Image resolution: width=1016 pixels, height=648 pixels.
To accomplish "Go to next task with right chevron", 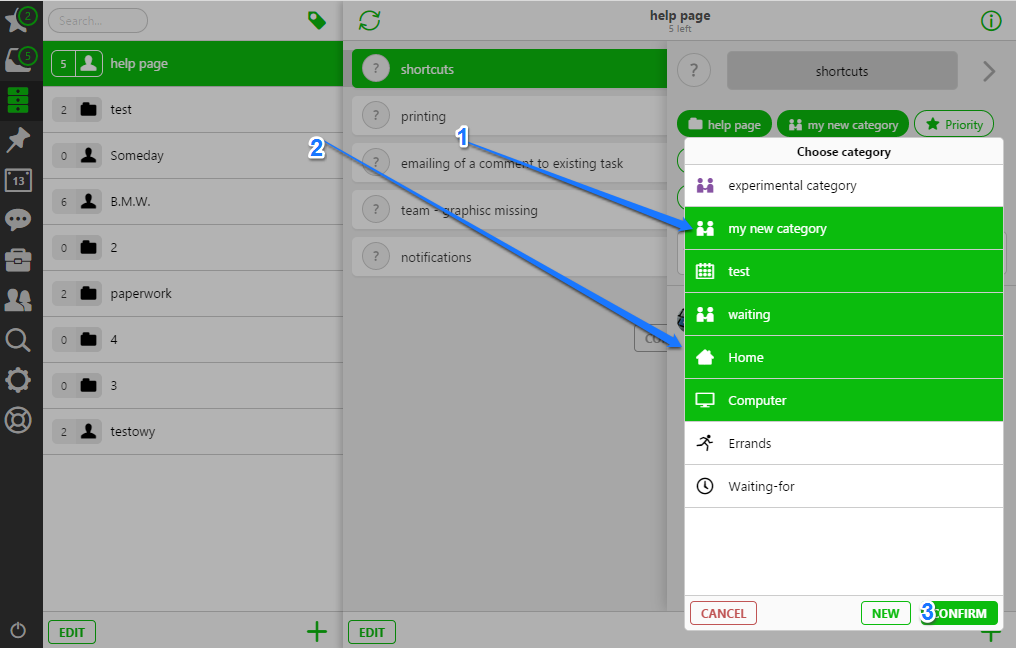I will click(x=988, y=71).
